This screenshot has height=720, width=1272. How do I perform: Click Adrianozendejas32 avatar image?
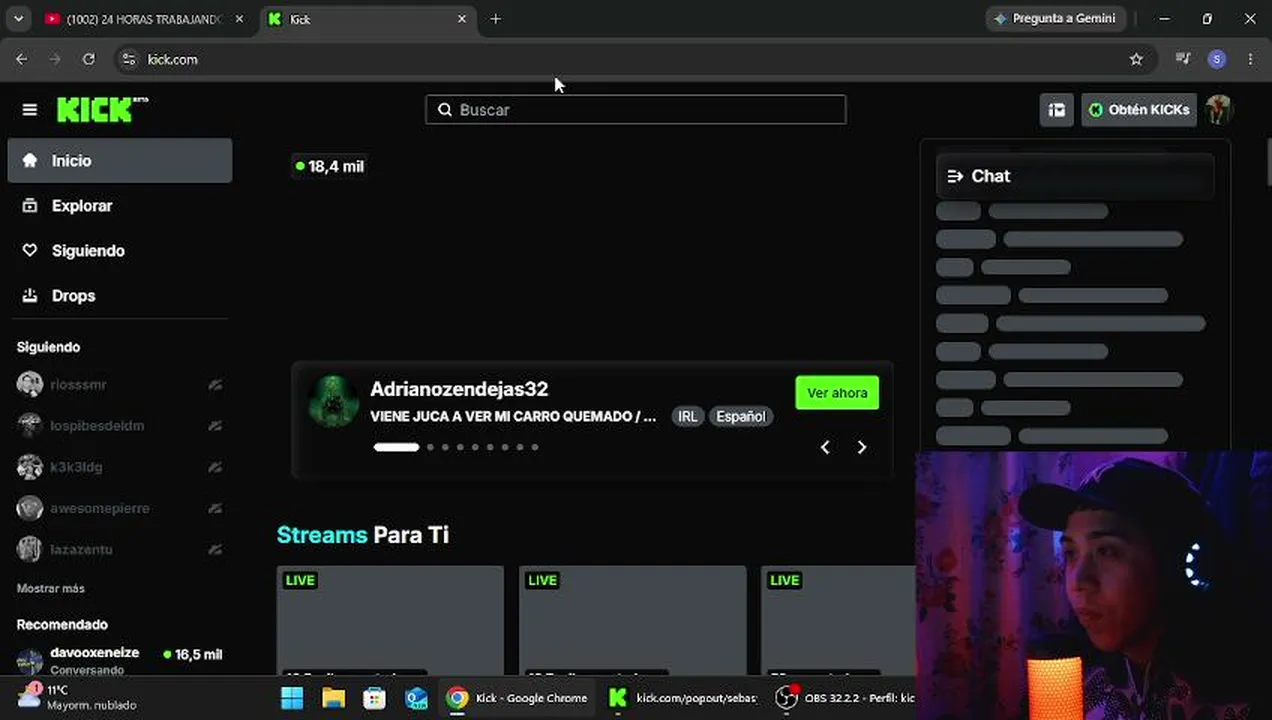point(333,402)
